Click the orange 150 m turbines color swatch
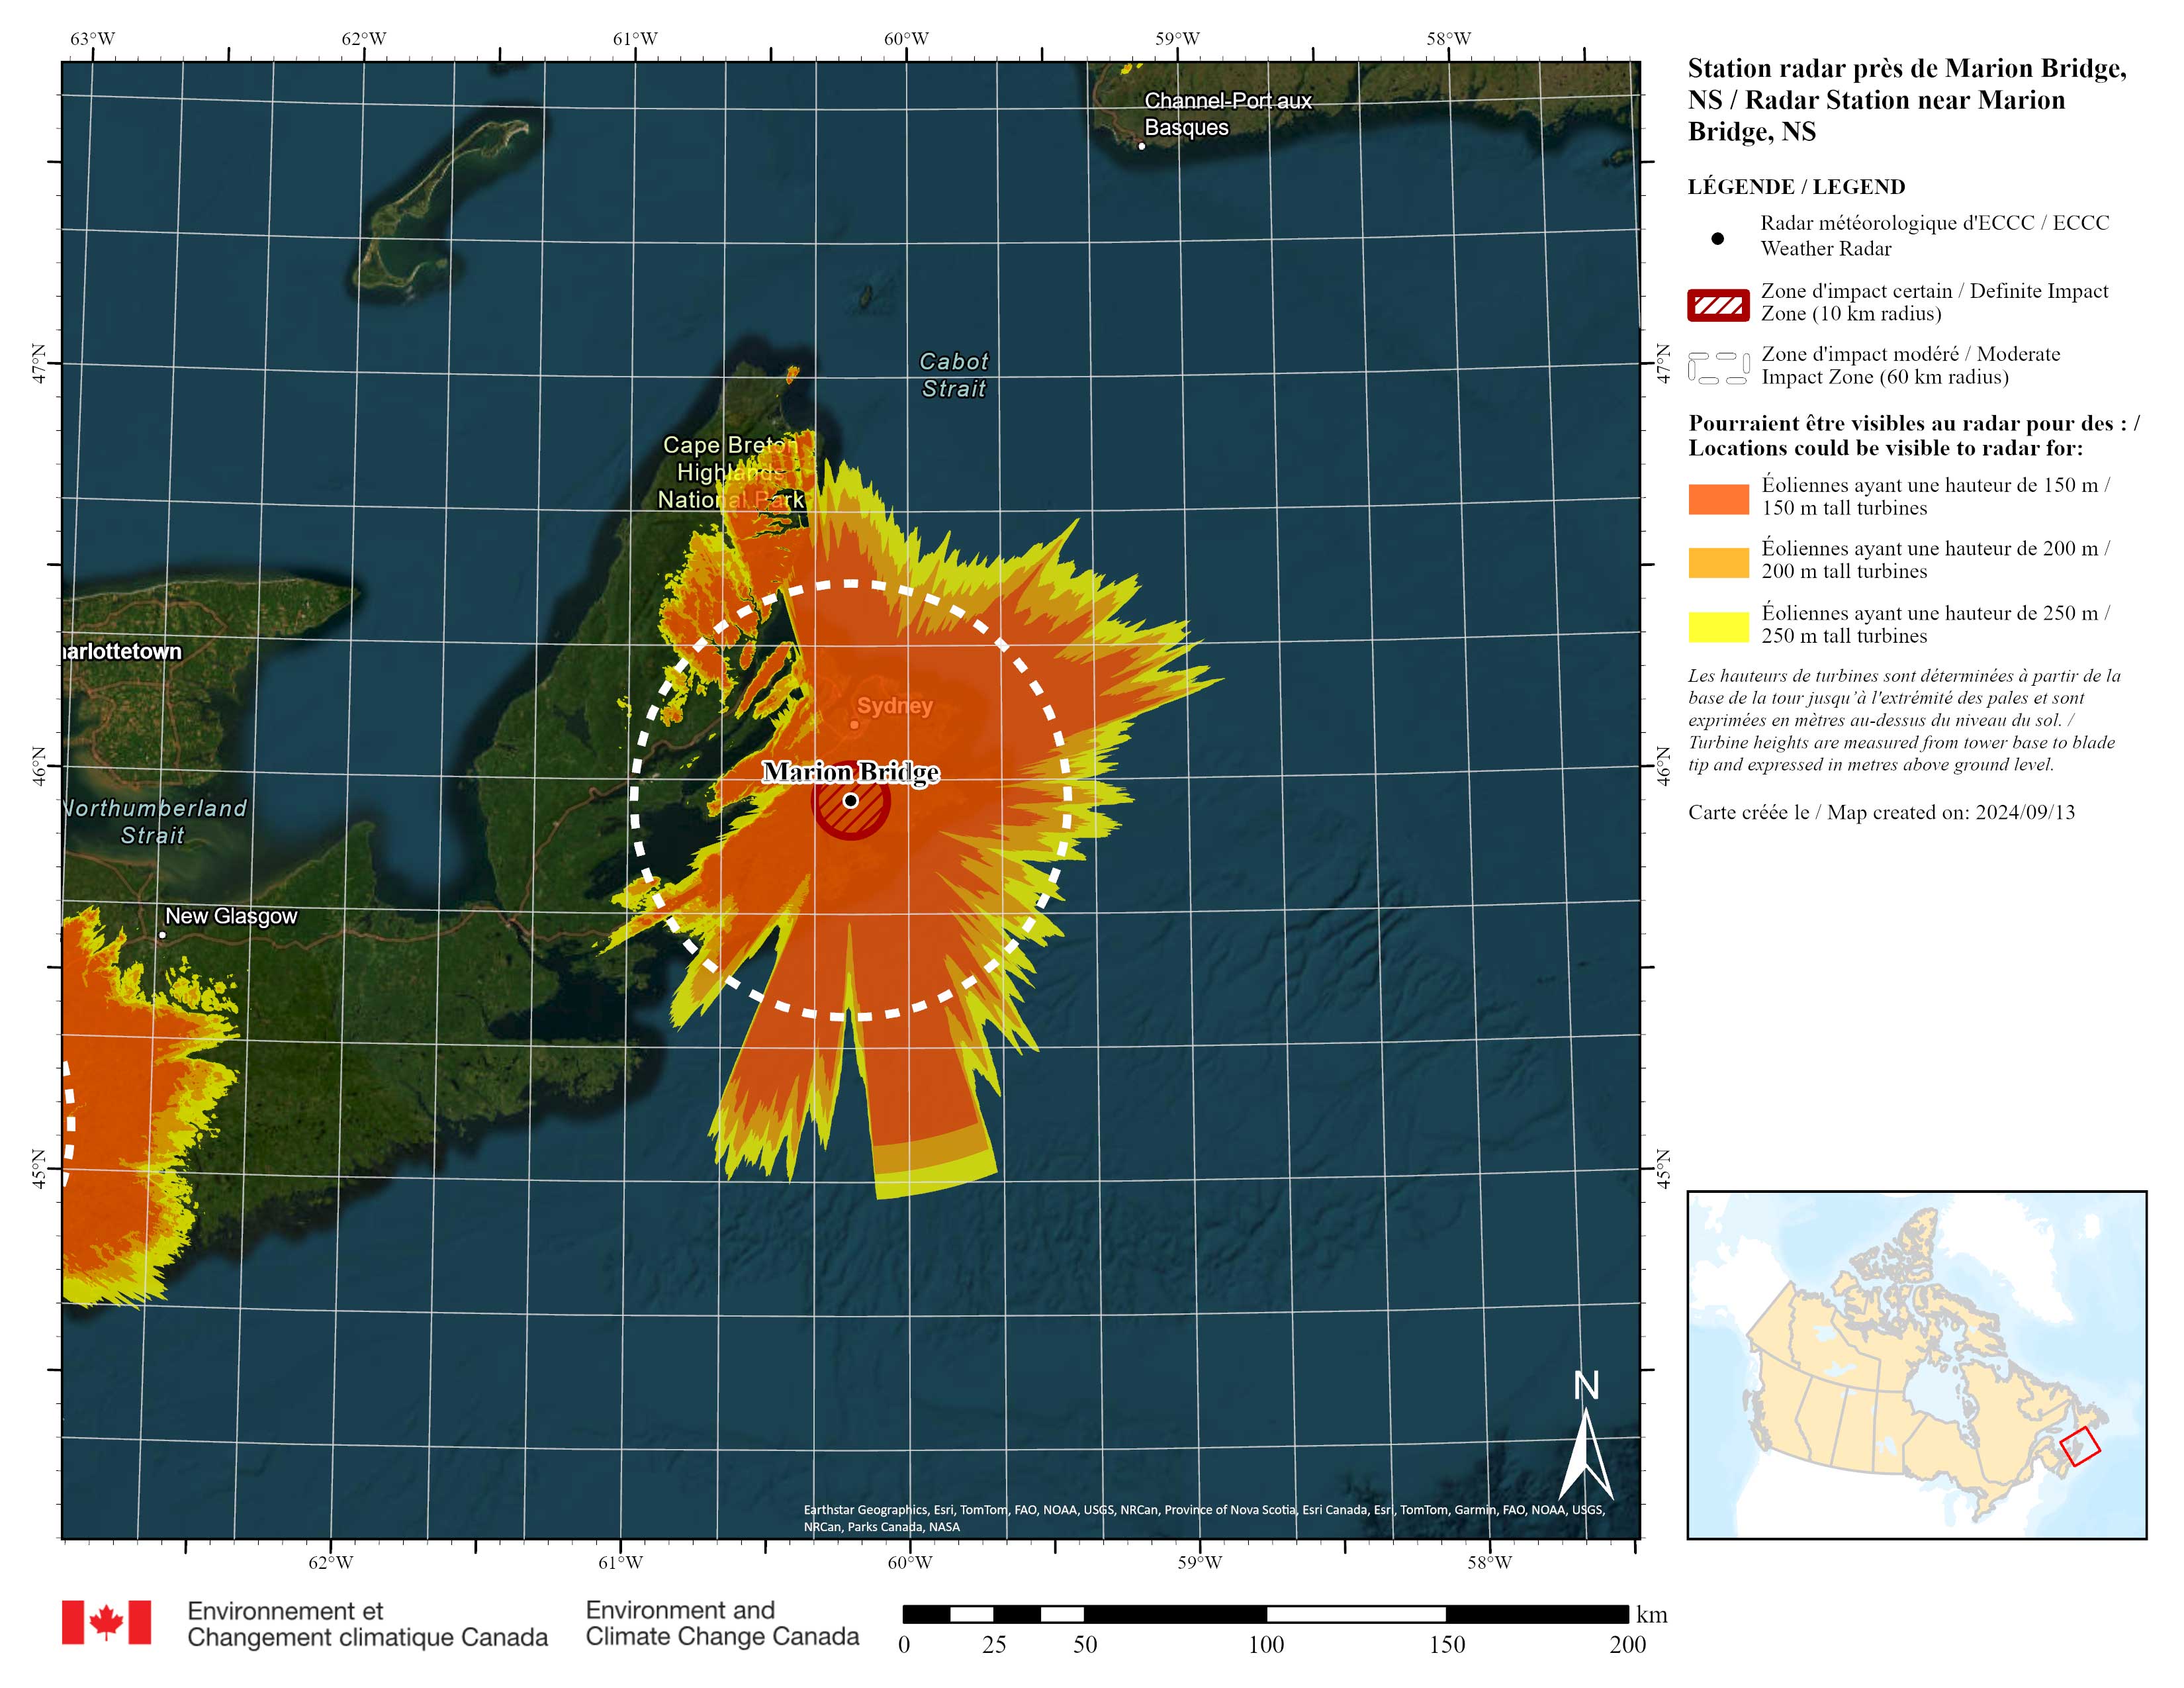Image resolution: width=2184 pixels, height=1688 pixels. (1718, 499)
